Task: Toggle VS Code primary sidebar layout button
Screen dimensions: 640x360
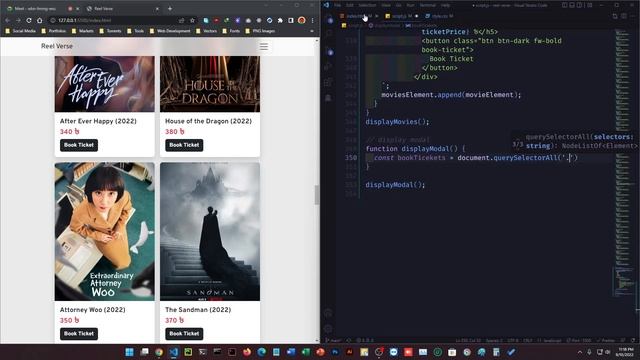Action: (565, 5)
